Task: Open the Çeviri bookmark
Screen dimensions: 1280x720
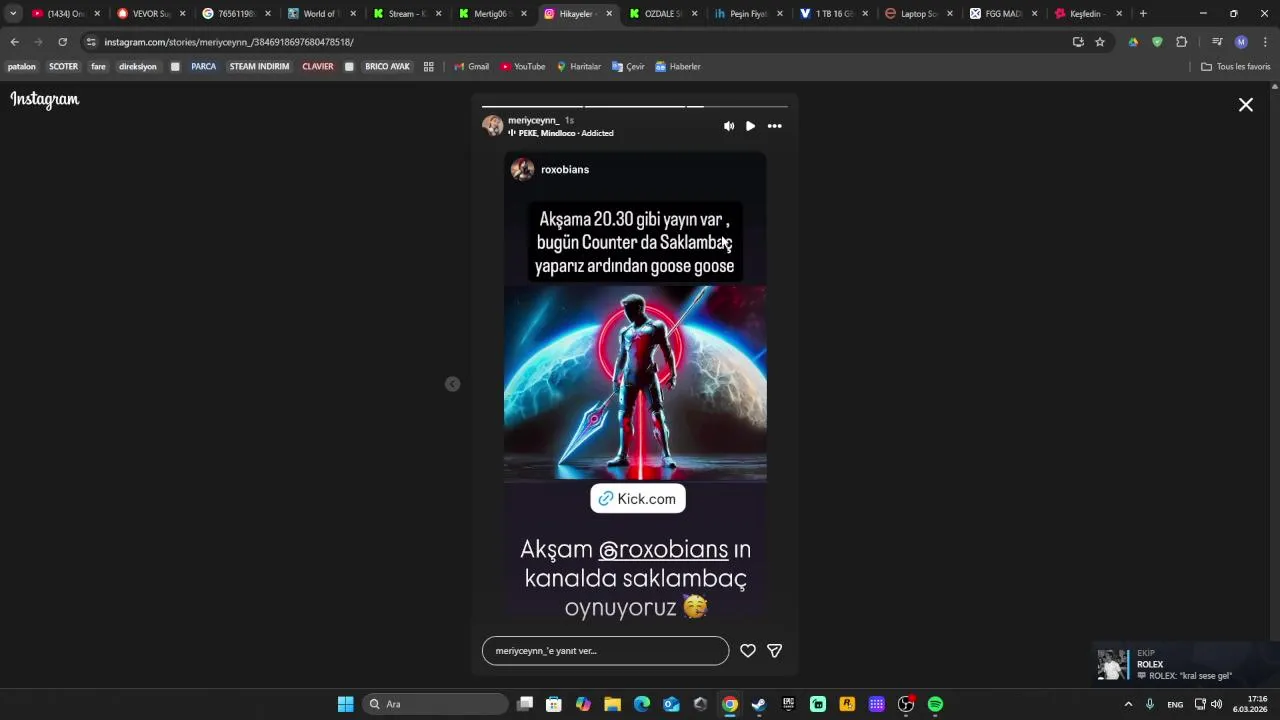Action: 628,67
